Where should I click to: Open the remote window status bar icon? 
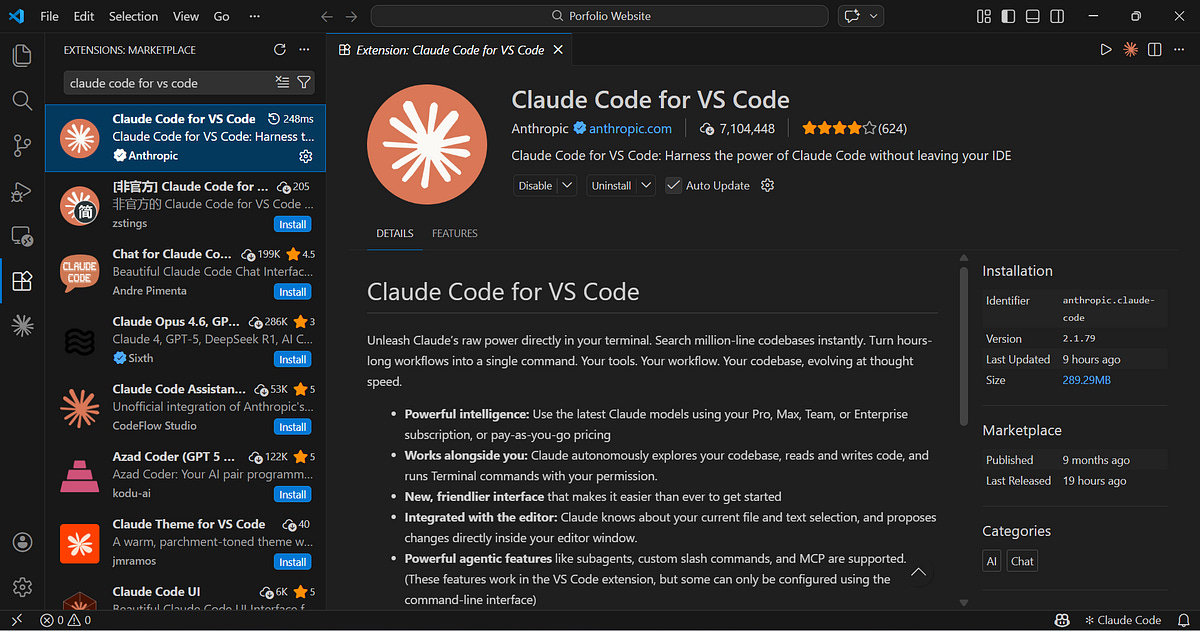[x=17, y=620]
